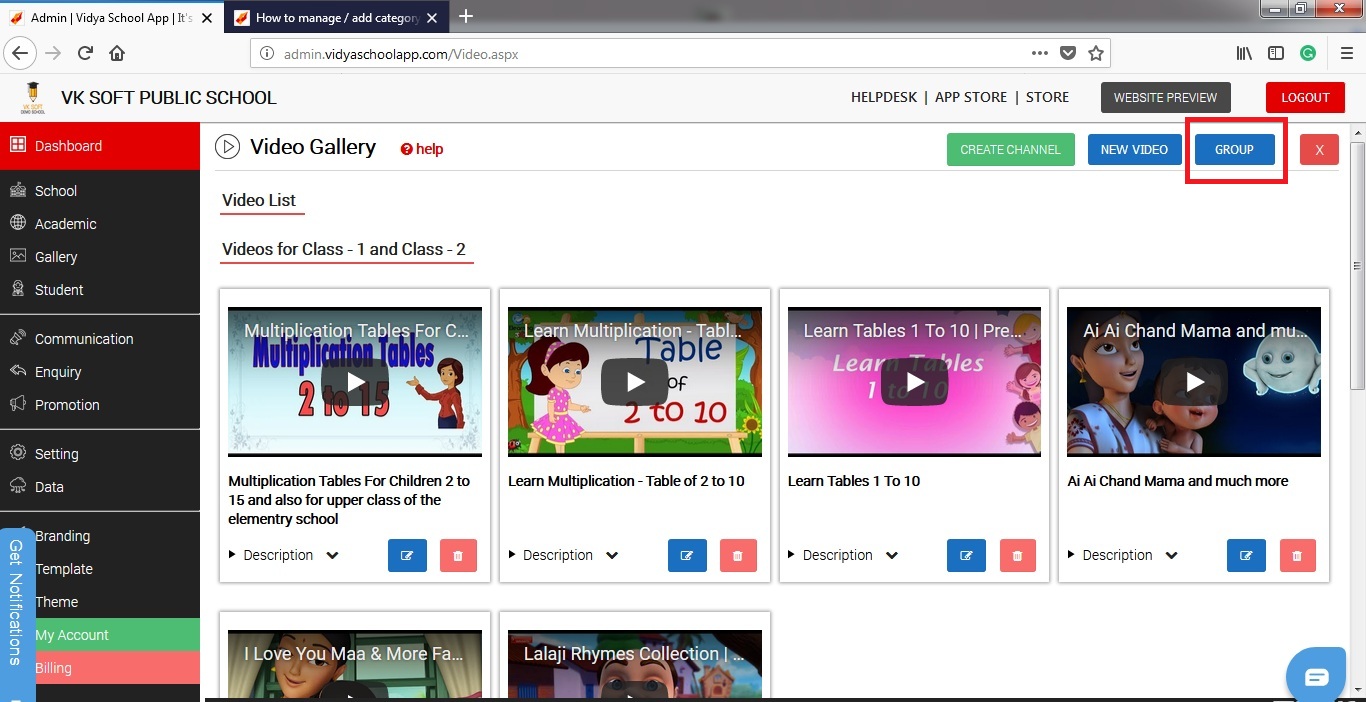1366x702 pixels.
Task: Click the CREATE CHANNEL button
Action: pyautogui.click(x=1010, y=149)
